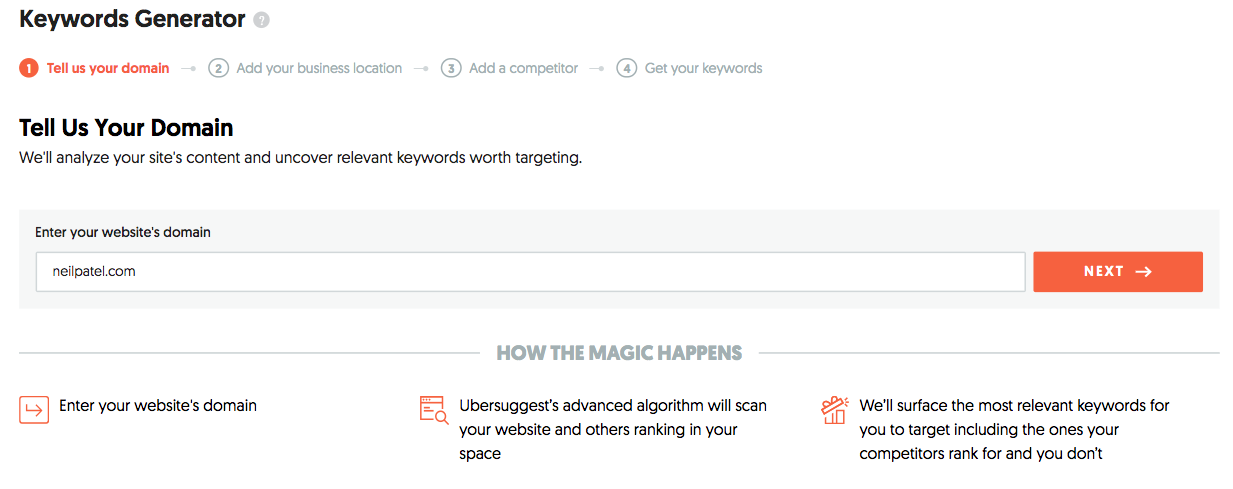
Task: Click the enter-domain arrow box icon
Action: point(34,409)
